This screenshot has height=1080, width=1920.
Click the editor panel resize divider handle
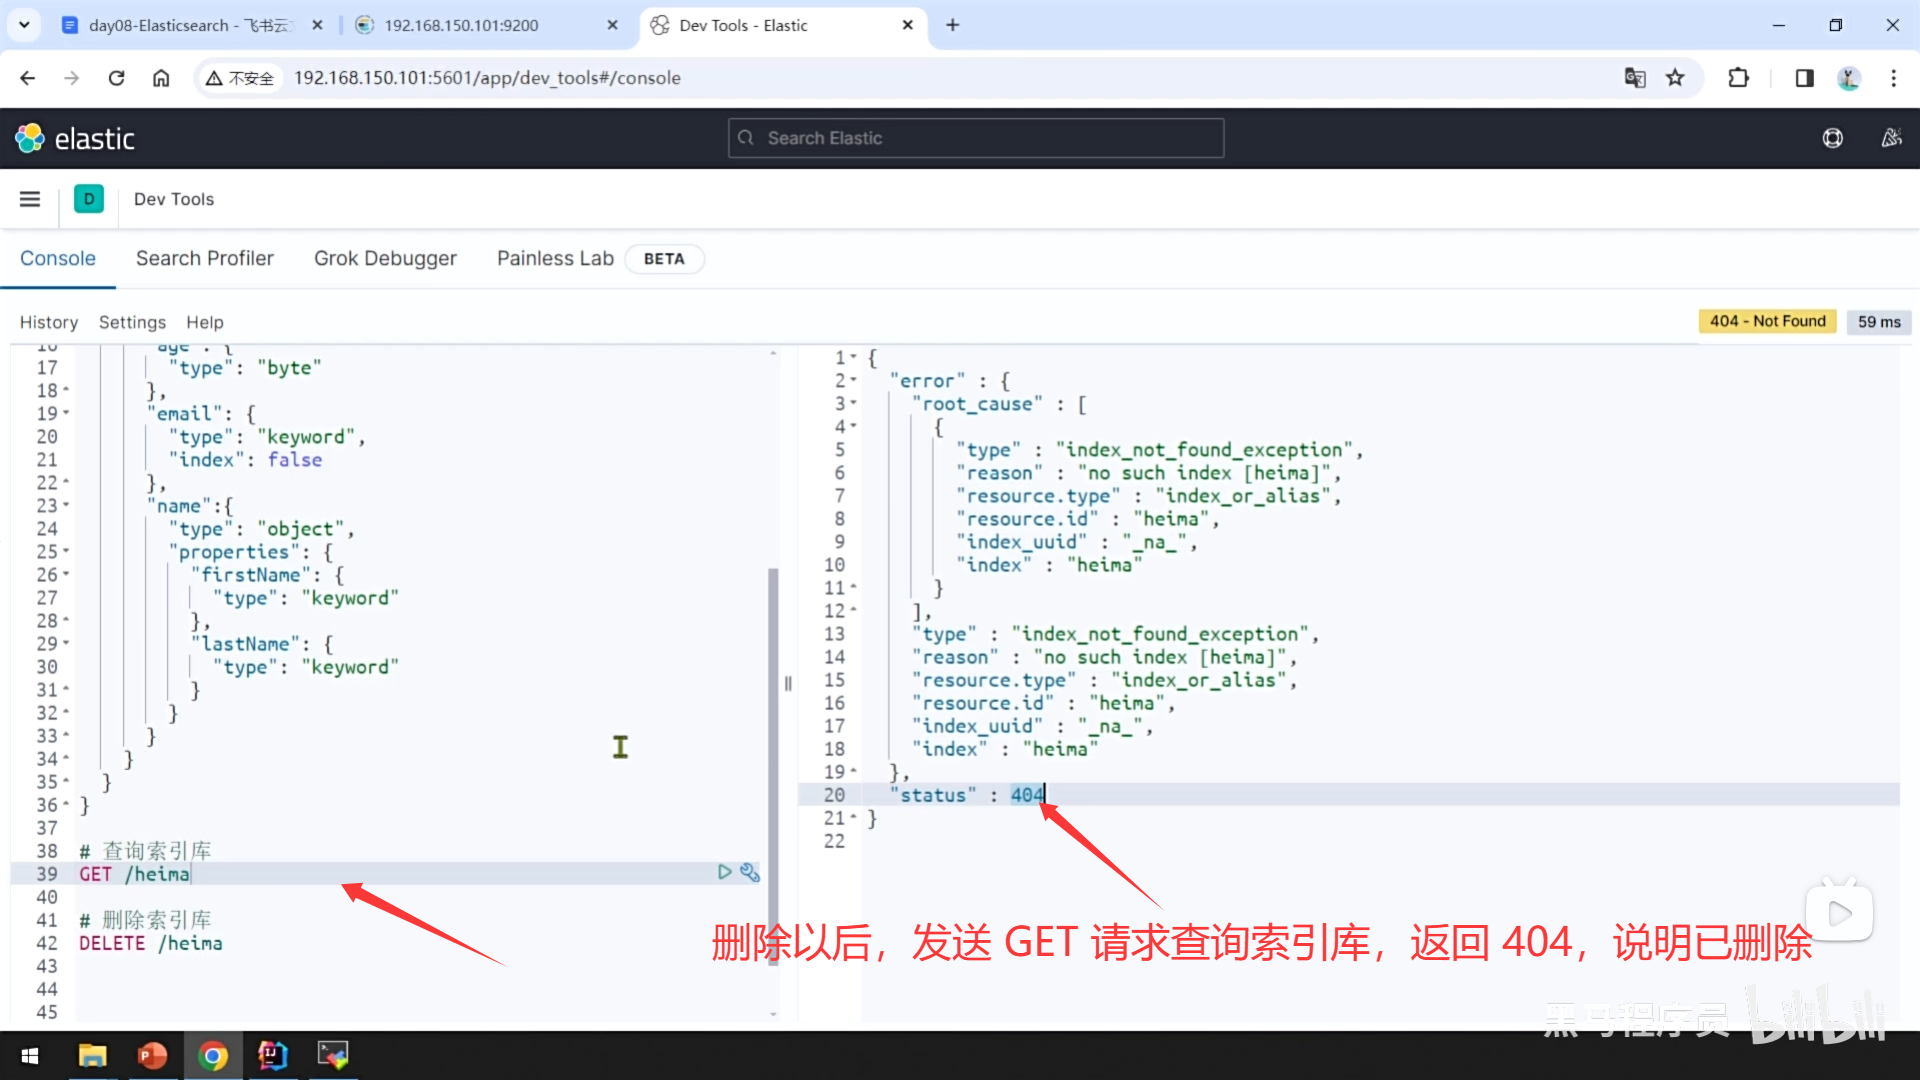788,684
